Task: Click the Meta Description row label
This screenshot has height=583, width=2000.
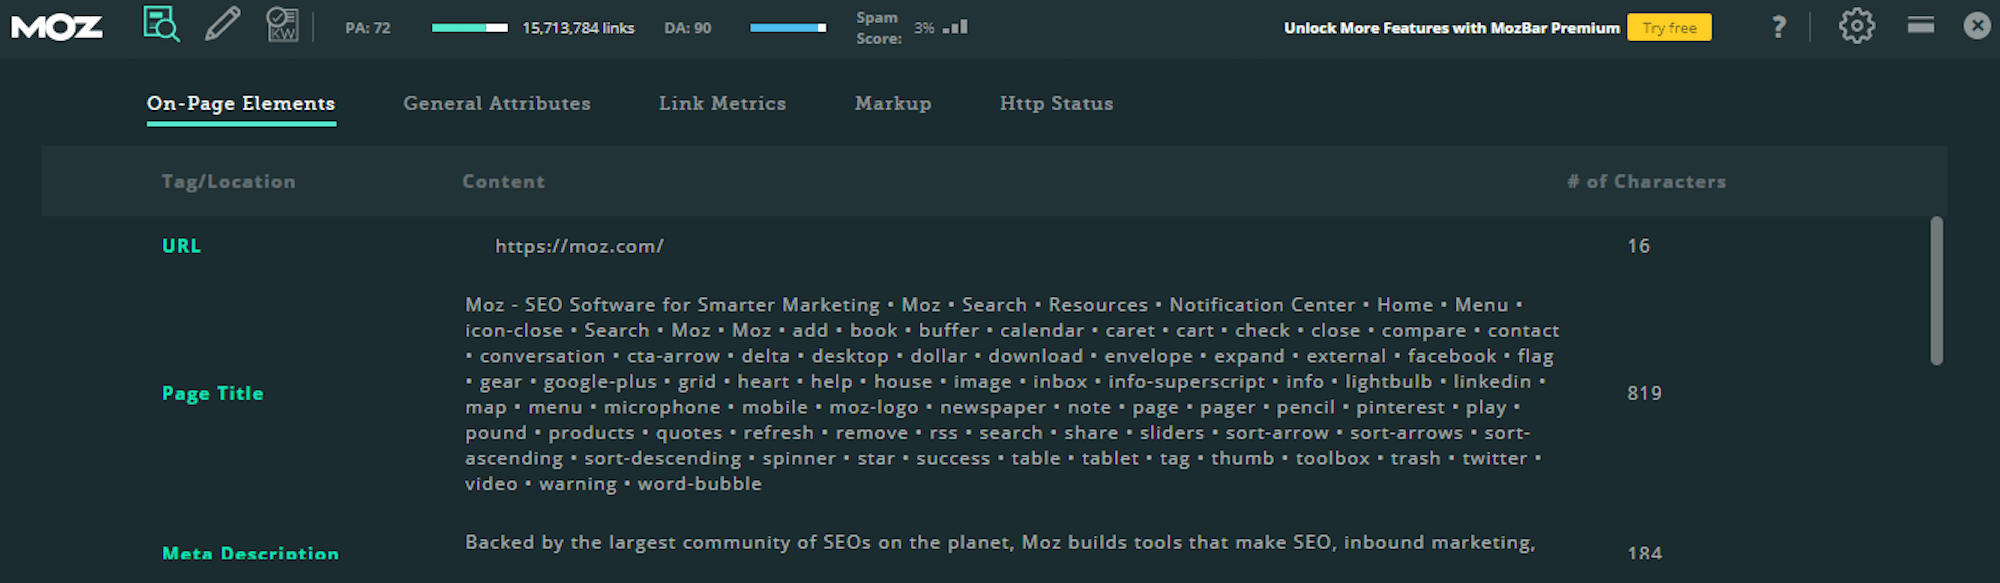Action: [x=250, y=553]
